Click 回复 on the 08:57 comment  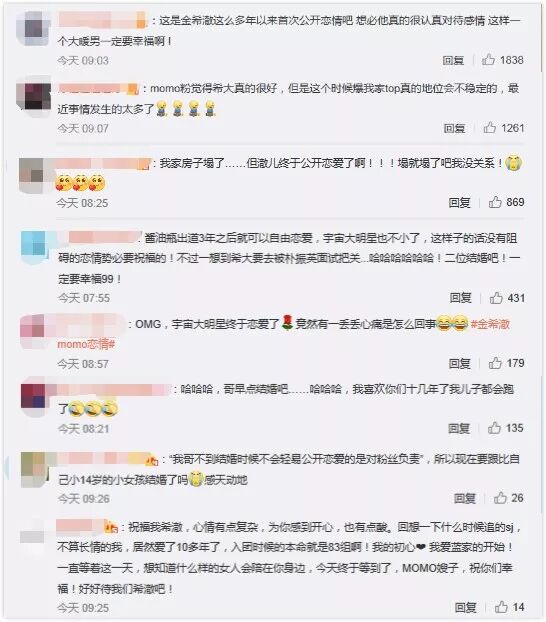(459, 363)
